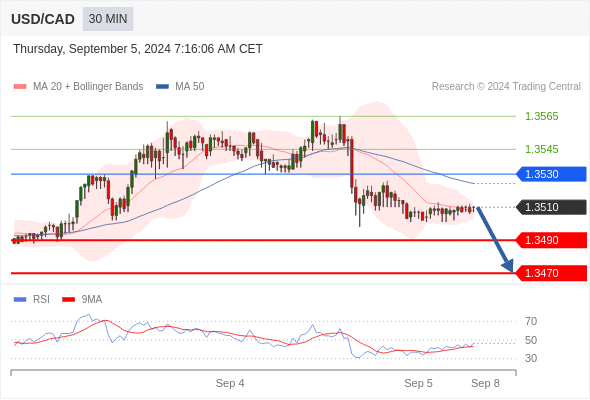Click the 9MA legend label
590x400 pixels.
pyautogui.click(x=92, y=300)
